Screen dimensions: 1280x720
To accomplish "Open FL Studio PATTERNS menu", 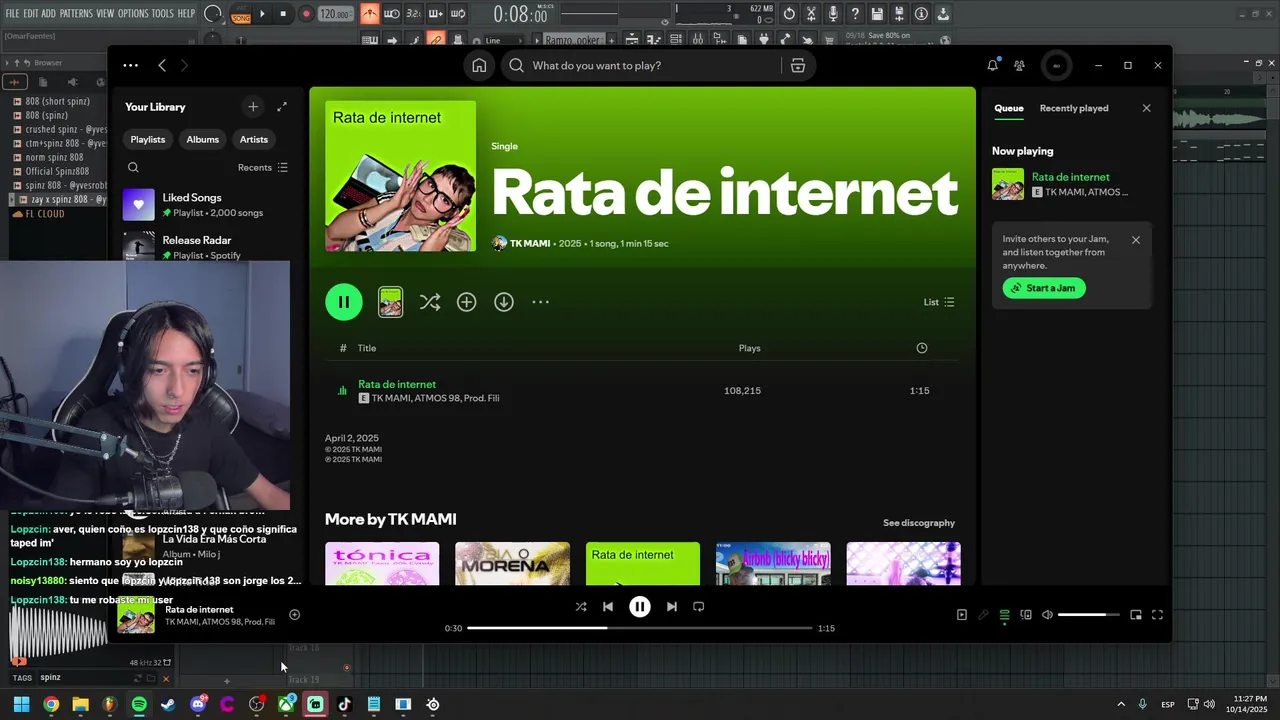I will [76, 14].
